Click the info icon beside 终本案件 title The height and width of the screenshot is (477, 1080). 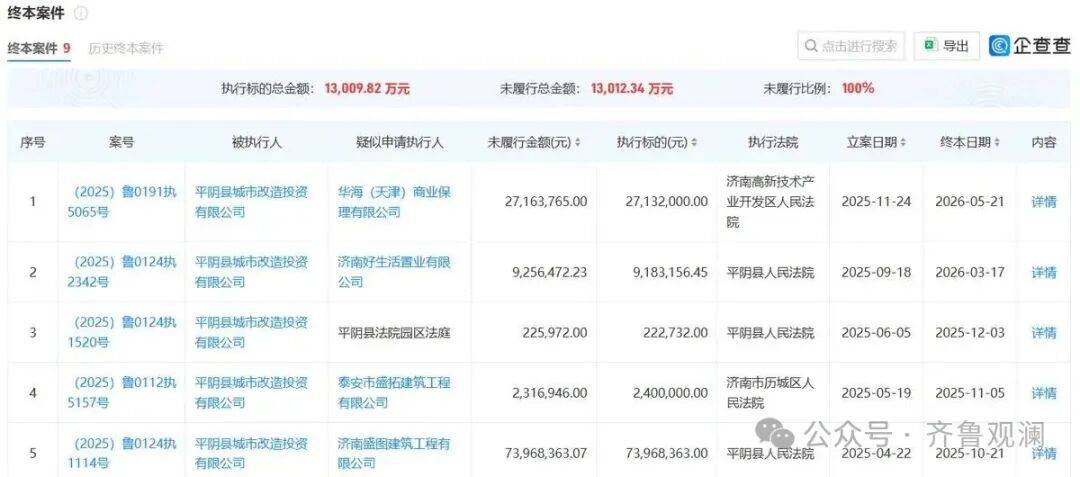pyautogui.click(x=81, y=13)
